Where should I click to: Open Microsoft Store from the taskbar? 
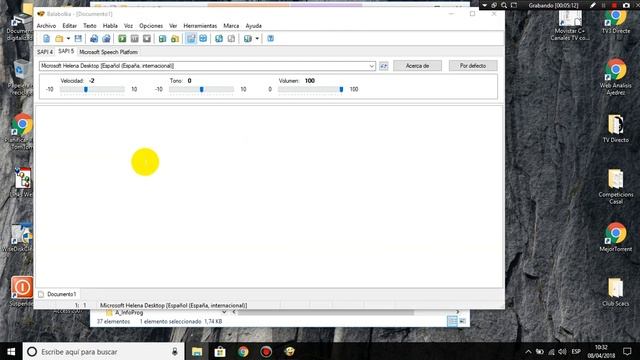(x=220, y=351)
